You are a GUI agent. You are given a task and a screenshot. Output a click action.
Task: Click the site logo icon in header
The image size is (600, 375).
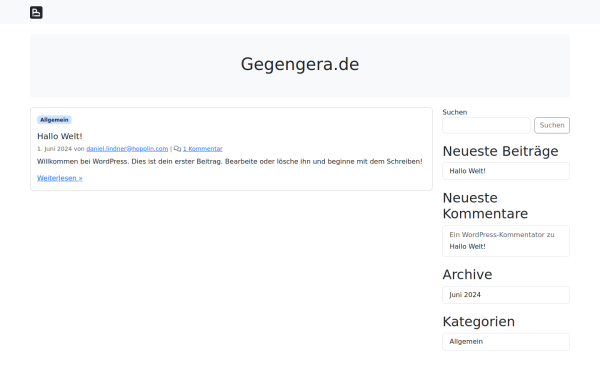pyautogui.click(x=36, y=13)
